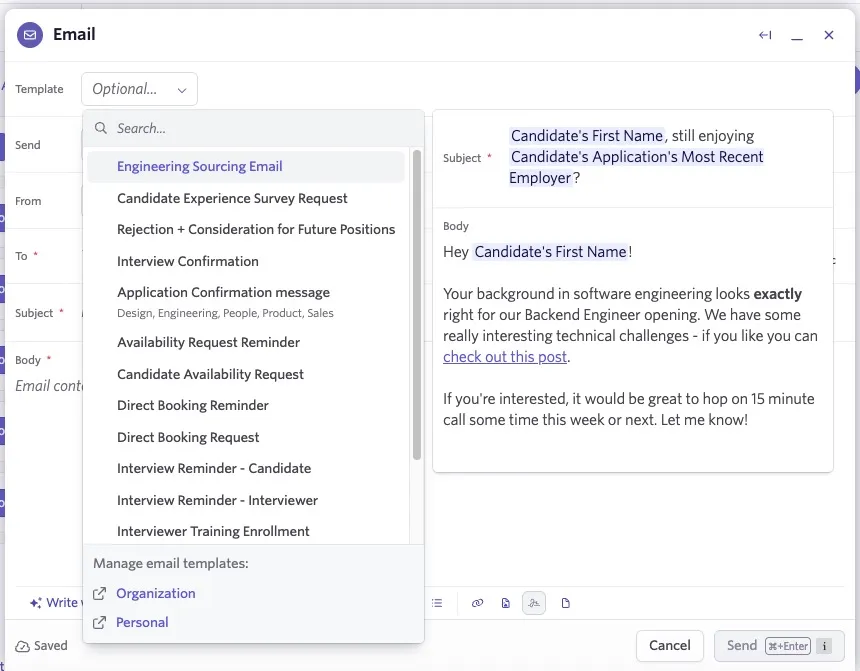Select Candidate Availability Request template
860x671 pixels.
tap(246, 375)
